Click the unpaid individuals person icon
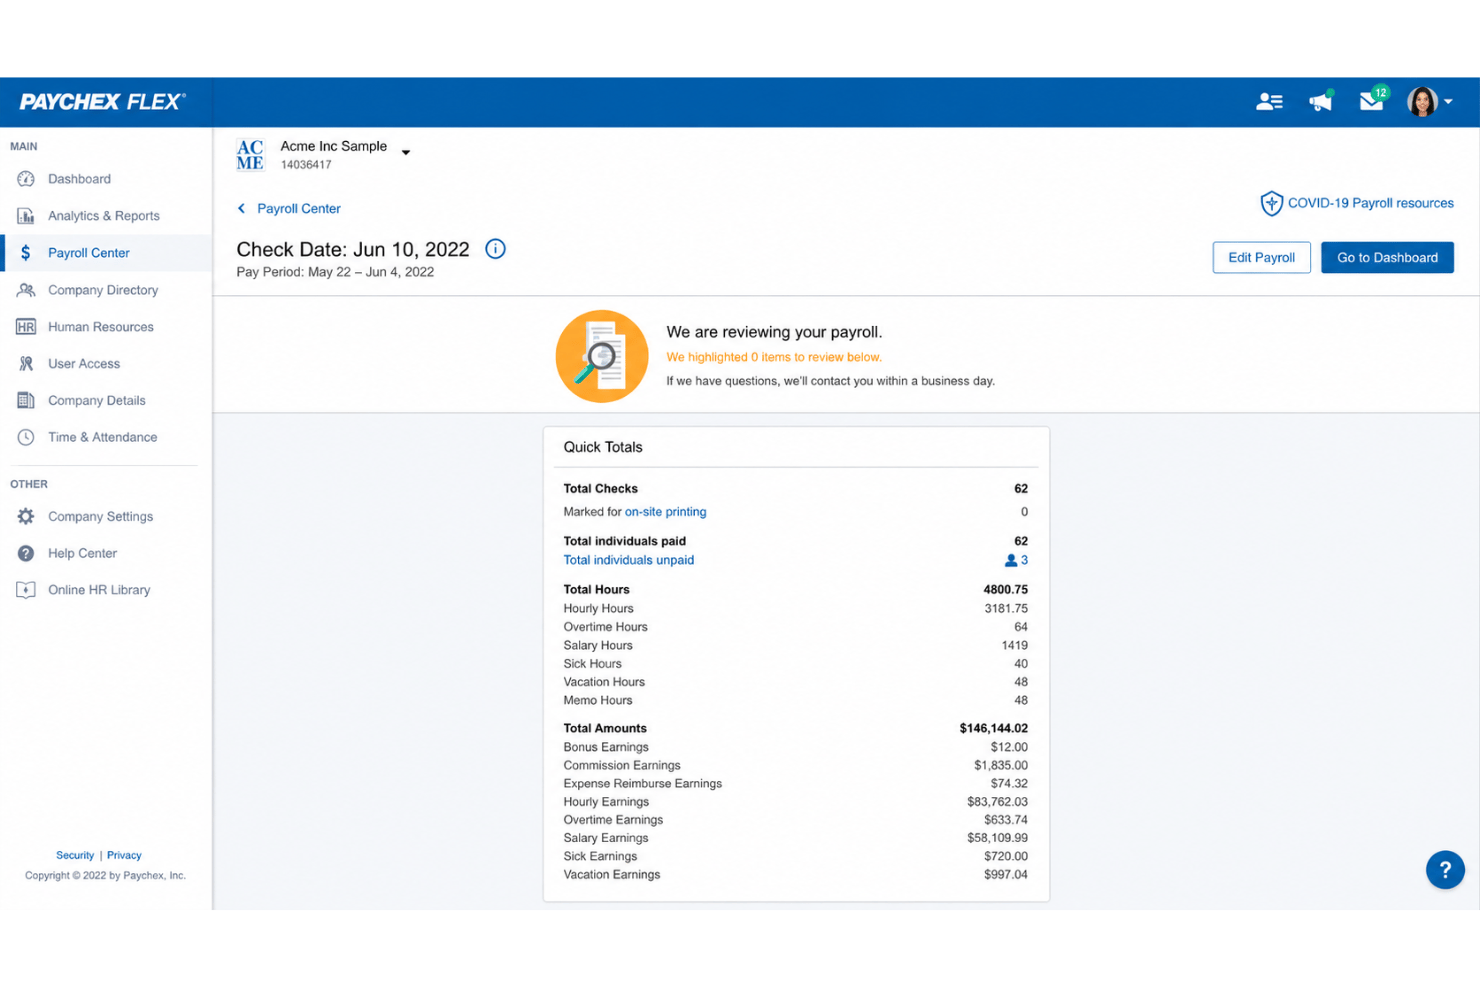This screenshot has height=987, width=1480. pos(1011,560)
